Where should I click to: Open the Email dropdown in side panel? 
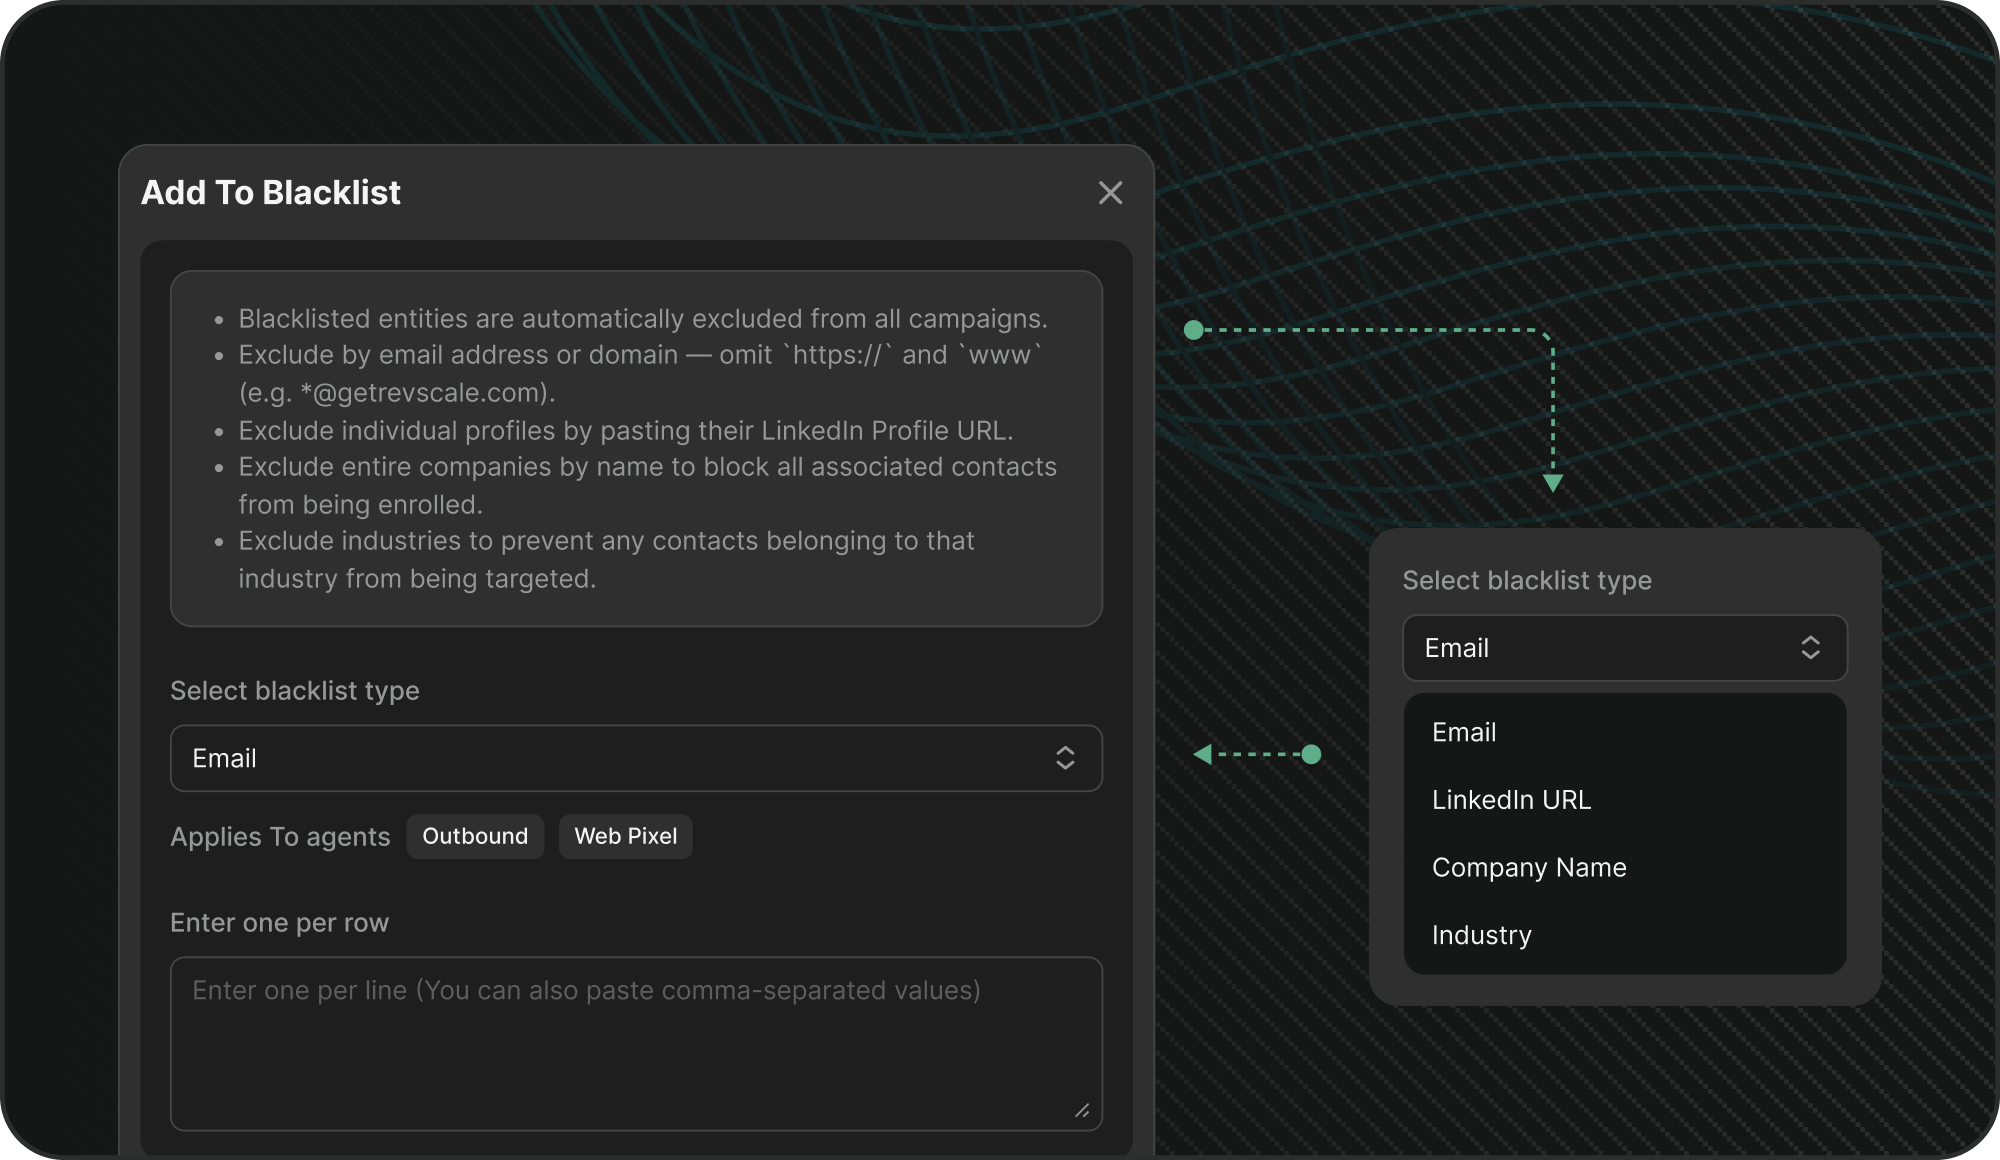click(x=1625, y=648)
